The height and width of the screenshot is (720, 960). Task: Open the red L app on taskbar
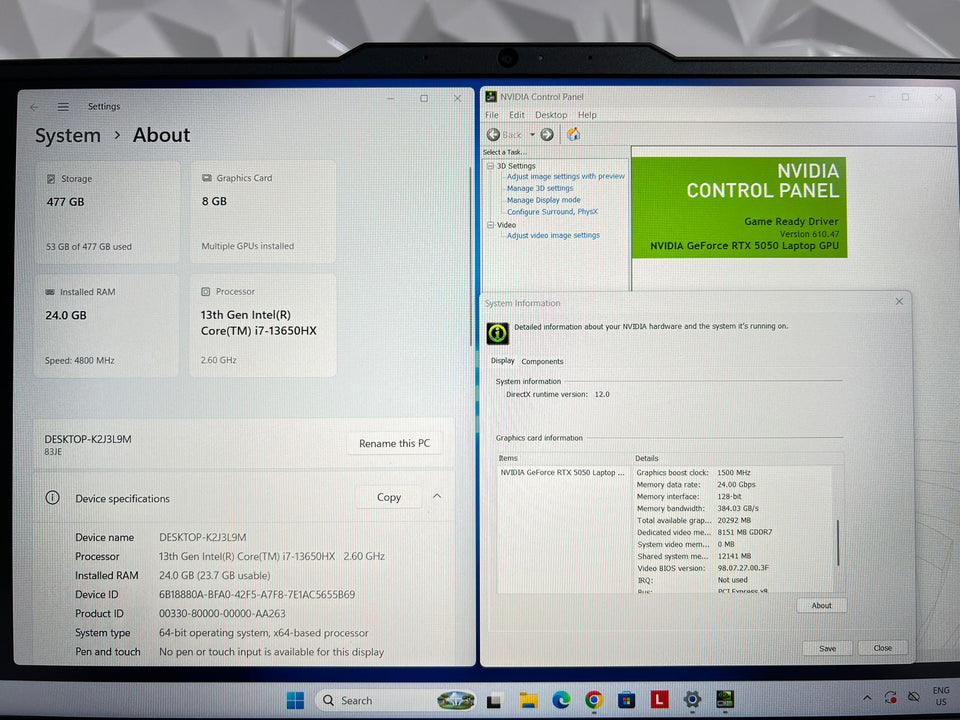[x=659, y=699]
